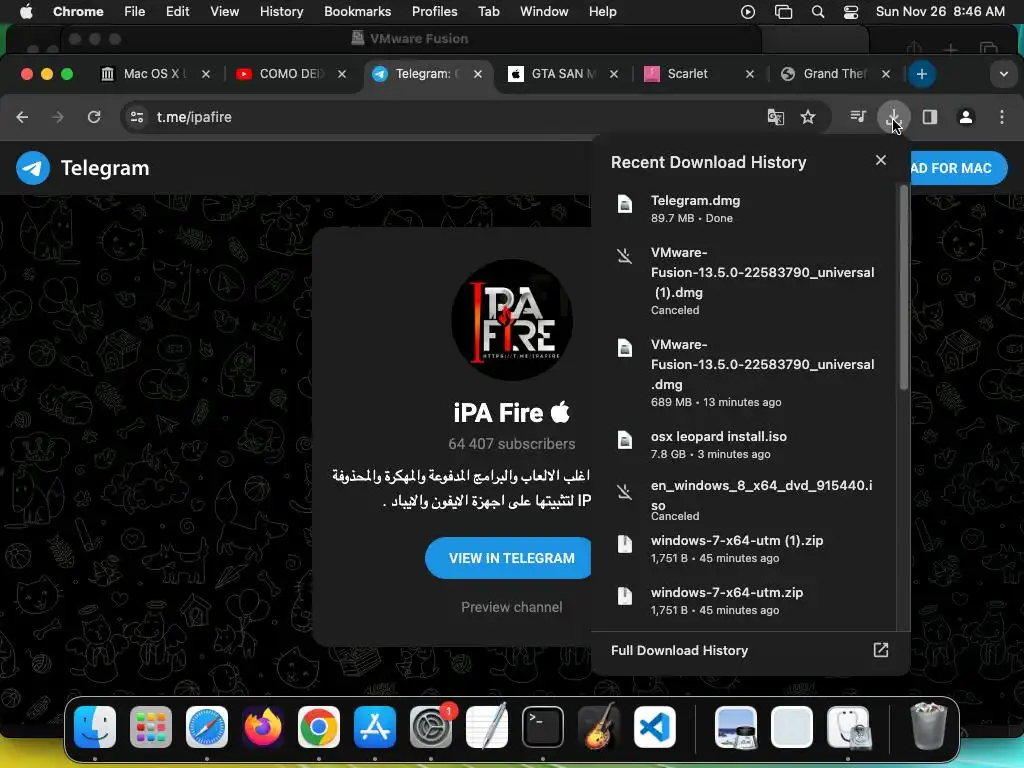This screenshot has height=768, width=1024.
Task: Launch Firefox from the Dock
Action: pyautogui.click(x=263, y=727)
